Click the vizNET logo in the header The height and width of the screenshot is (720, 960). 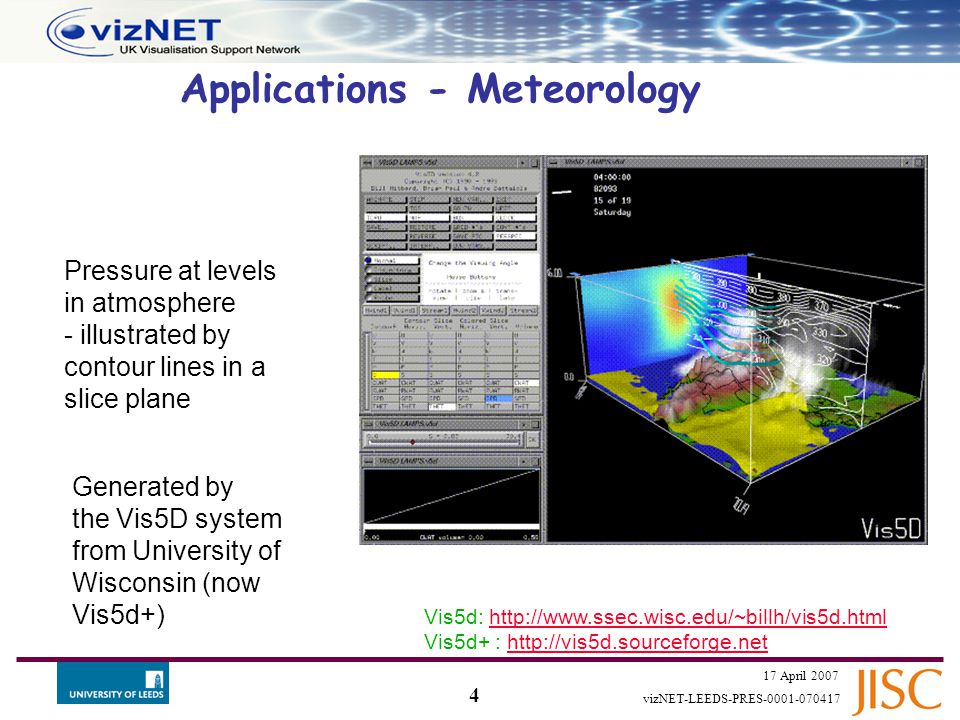pos(173,33)
